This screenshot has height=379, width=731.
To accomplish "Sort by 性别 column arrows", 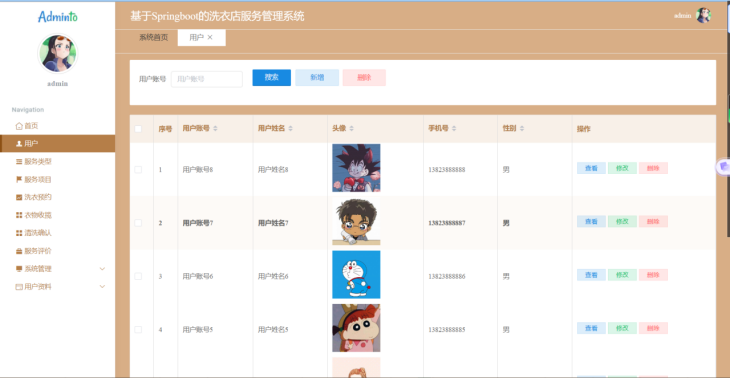I will (x=522, y=128).
